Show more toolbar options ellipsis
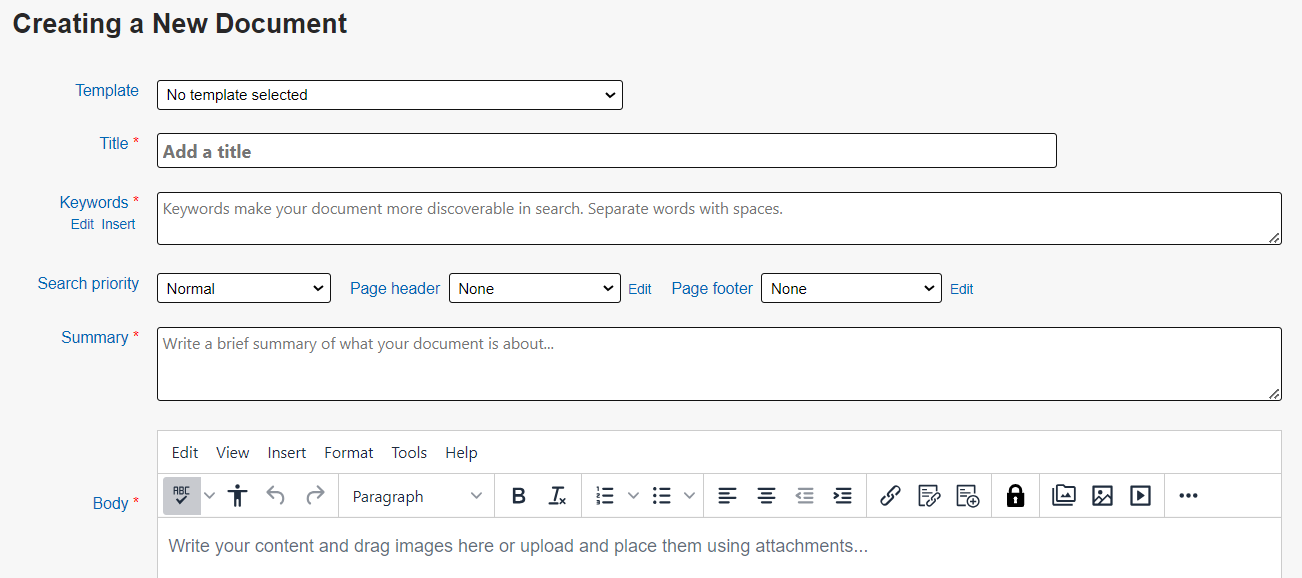This screenshot has width=1302, height=578. 1188,496
